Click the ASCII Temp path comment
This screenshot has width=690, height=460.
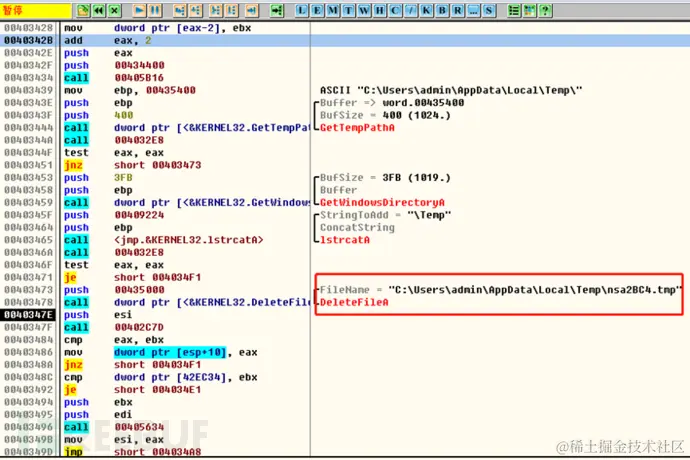click(451, 90)
